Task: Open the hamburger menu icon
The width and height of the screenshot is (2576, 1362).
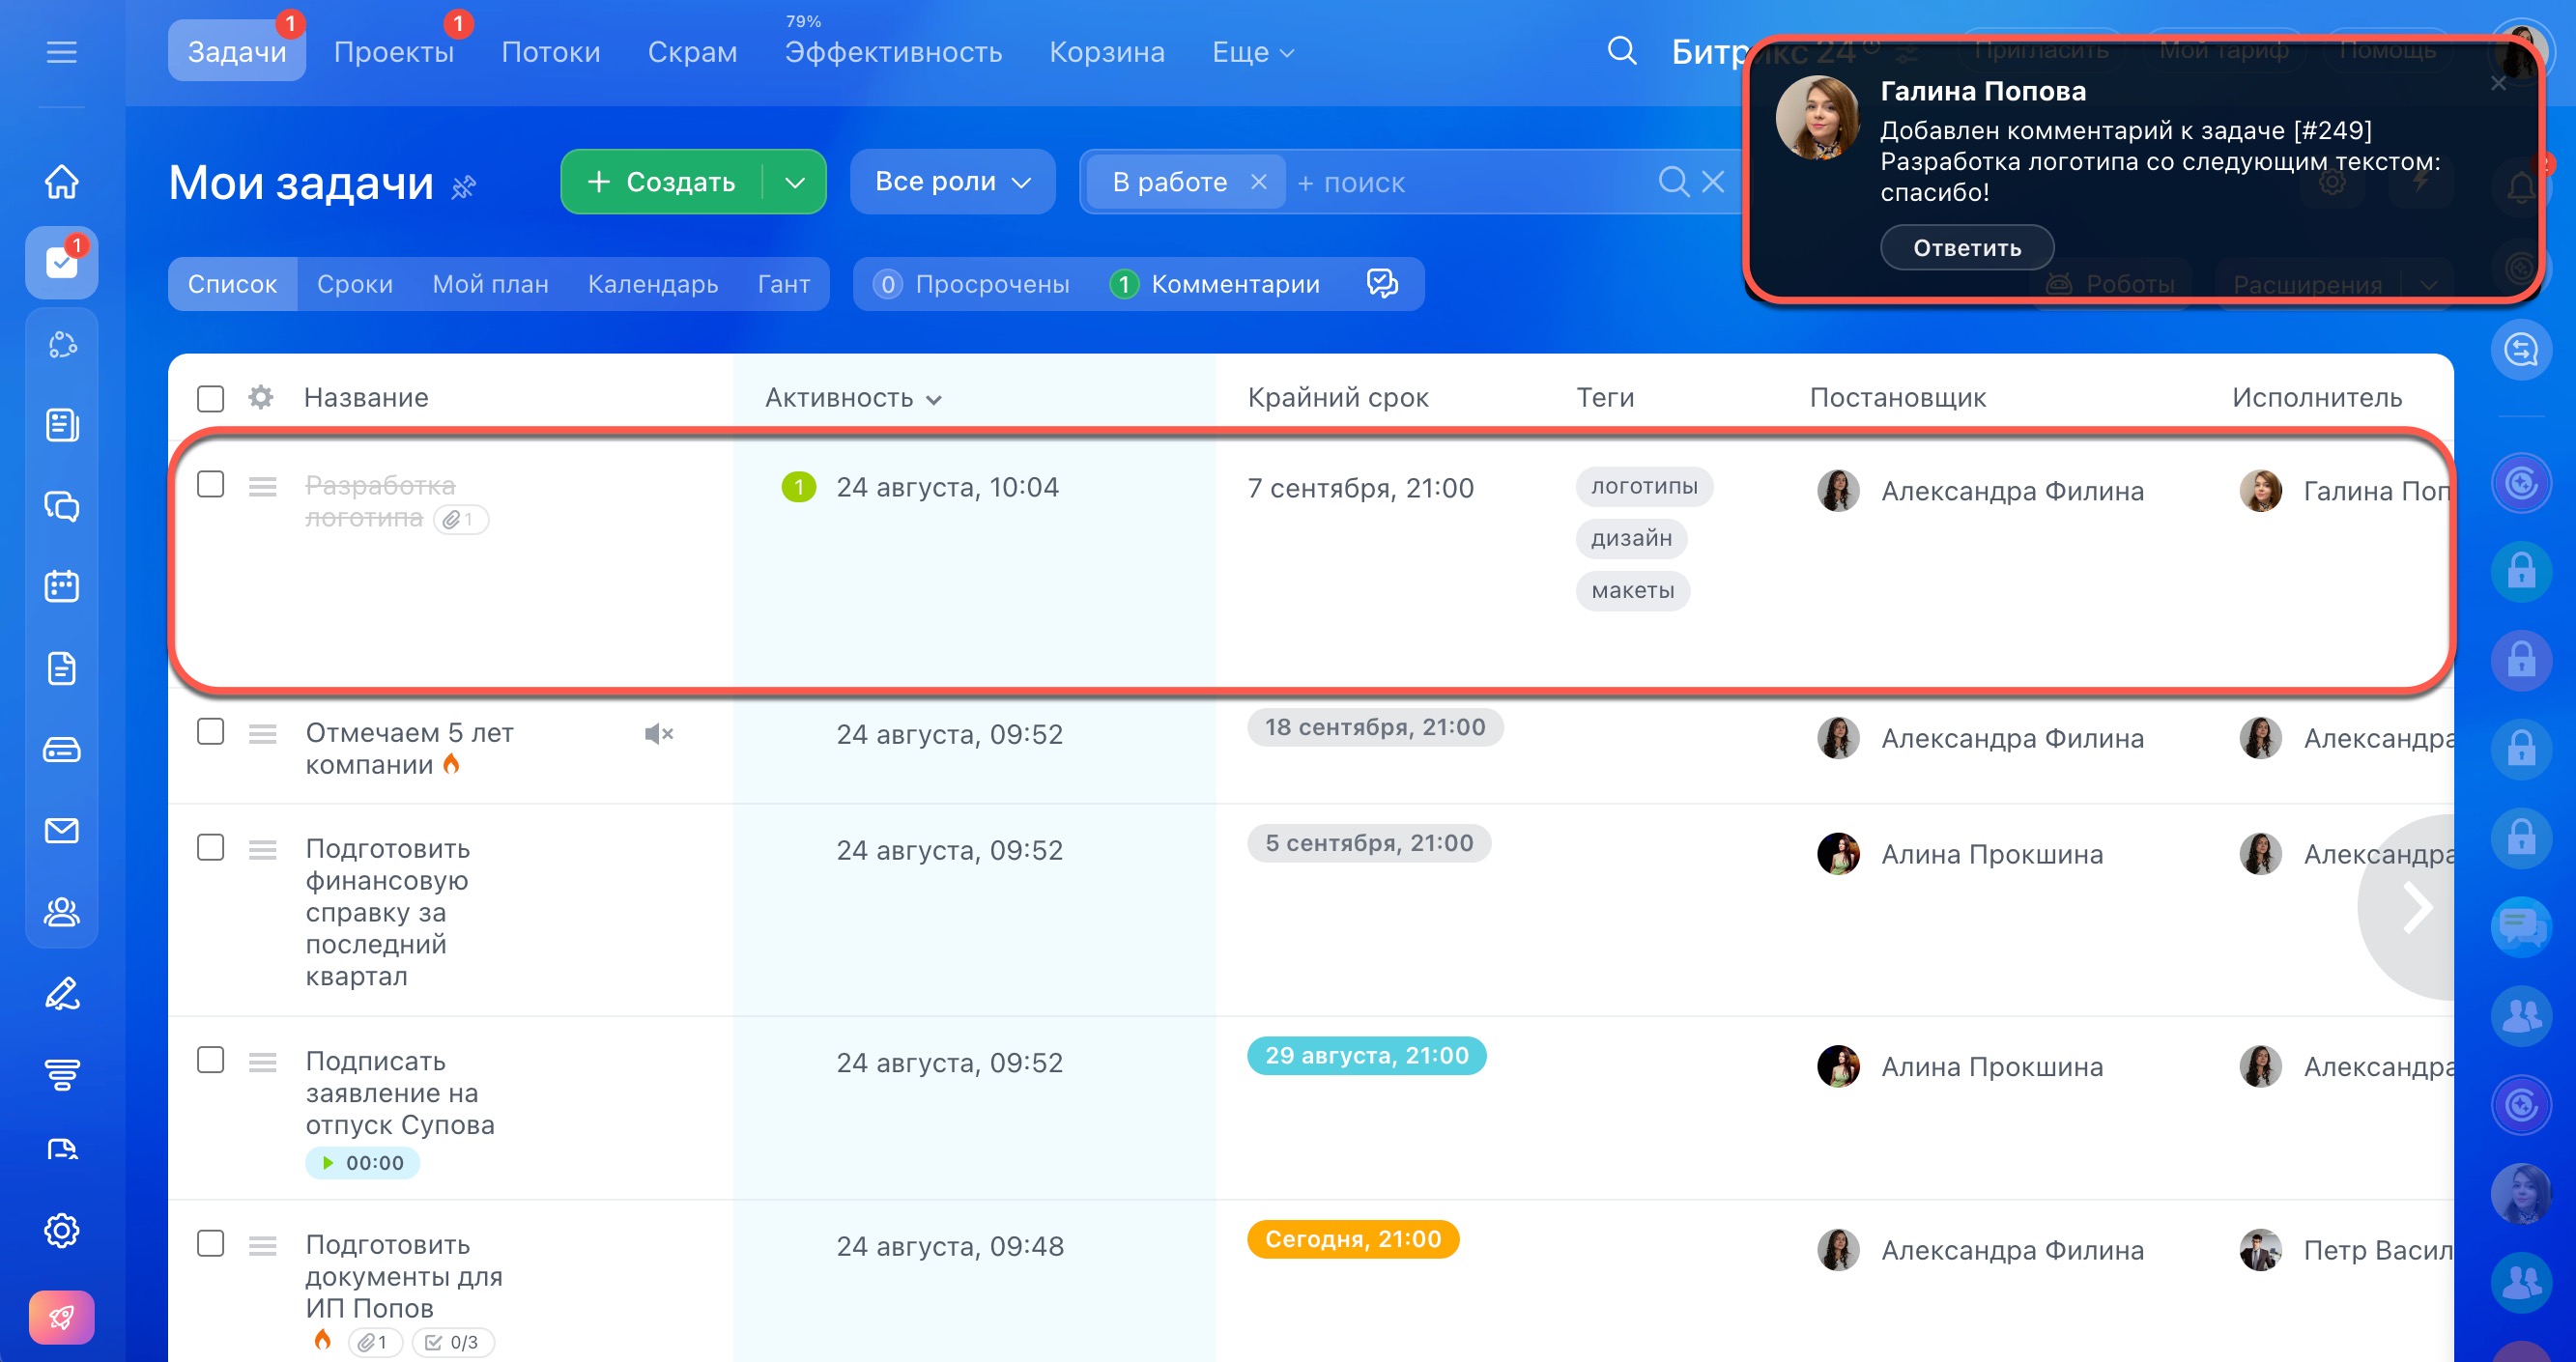Action: pos(62,52)
